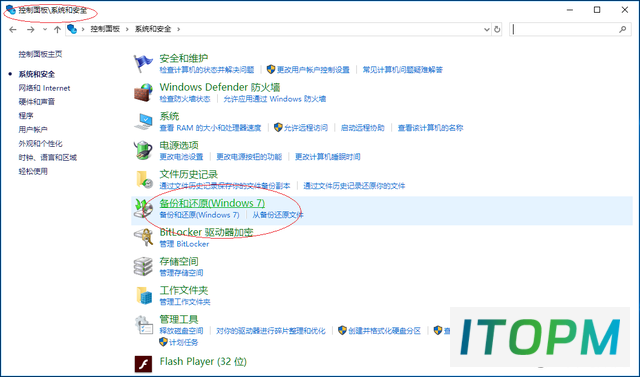Open the 系统 heading link

(x=169, y=116)
